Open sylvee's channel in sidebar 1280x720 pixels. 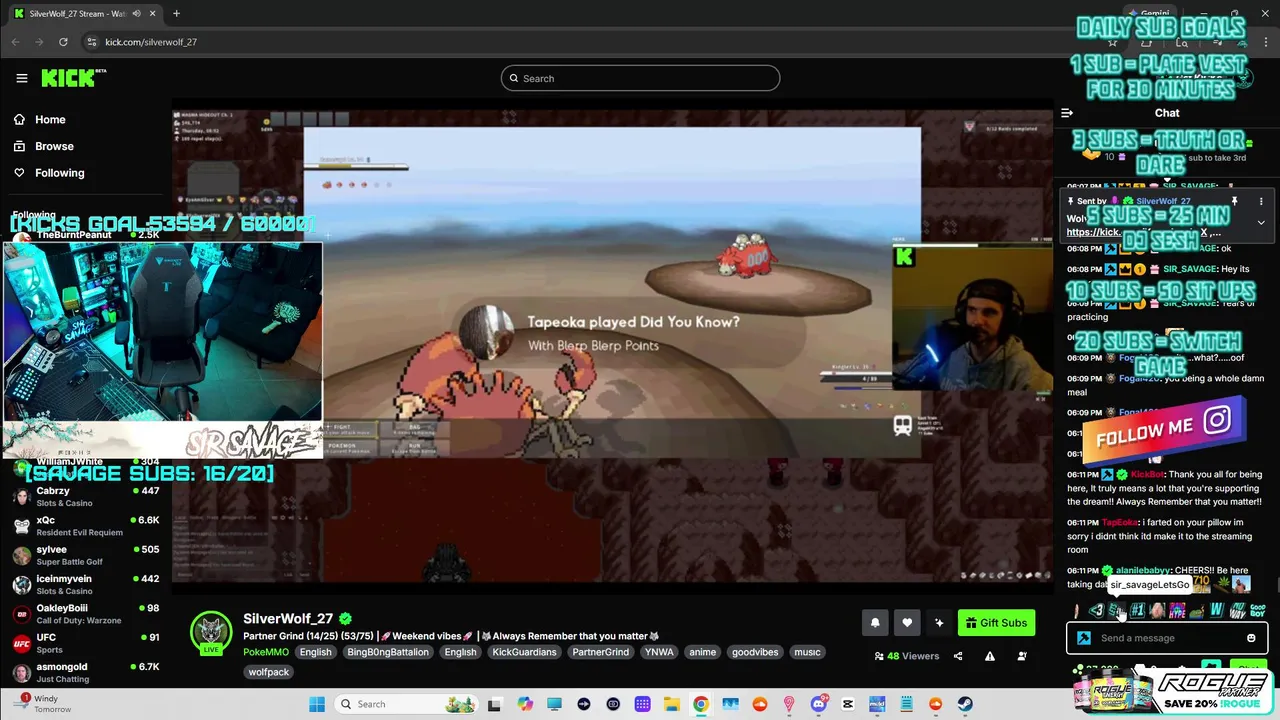click(x=86, y=555)
